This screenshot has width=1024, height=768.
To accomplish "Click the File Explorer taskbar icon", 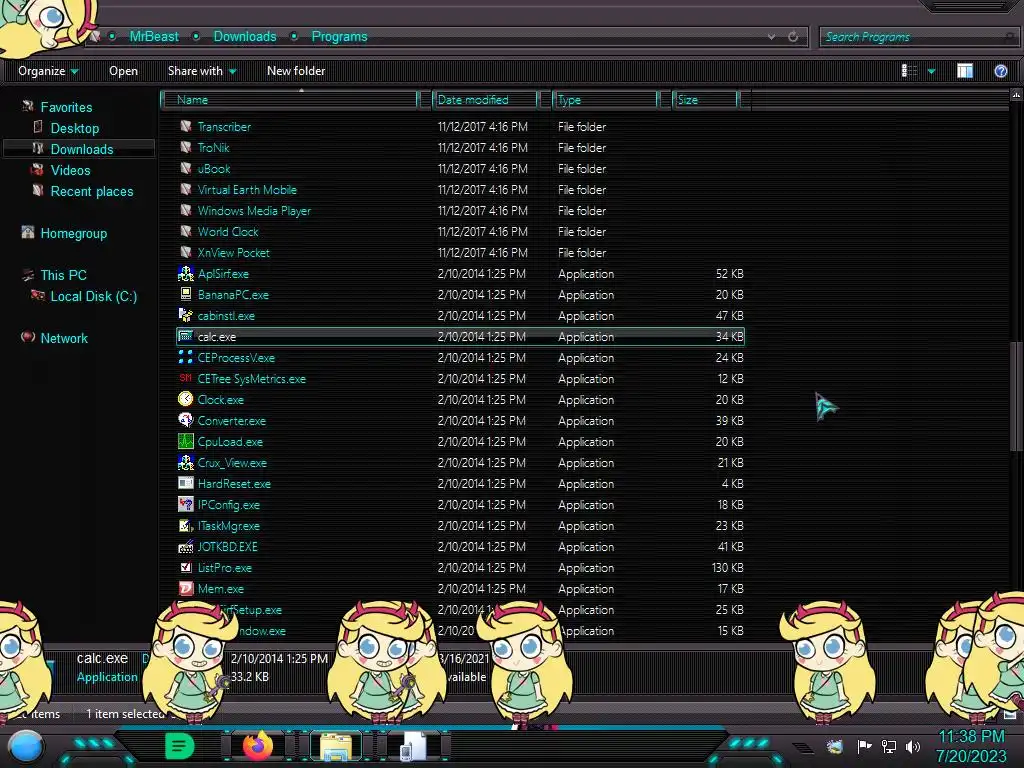I will point(336,746).
